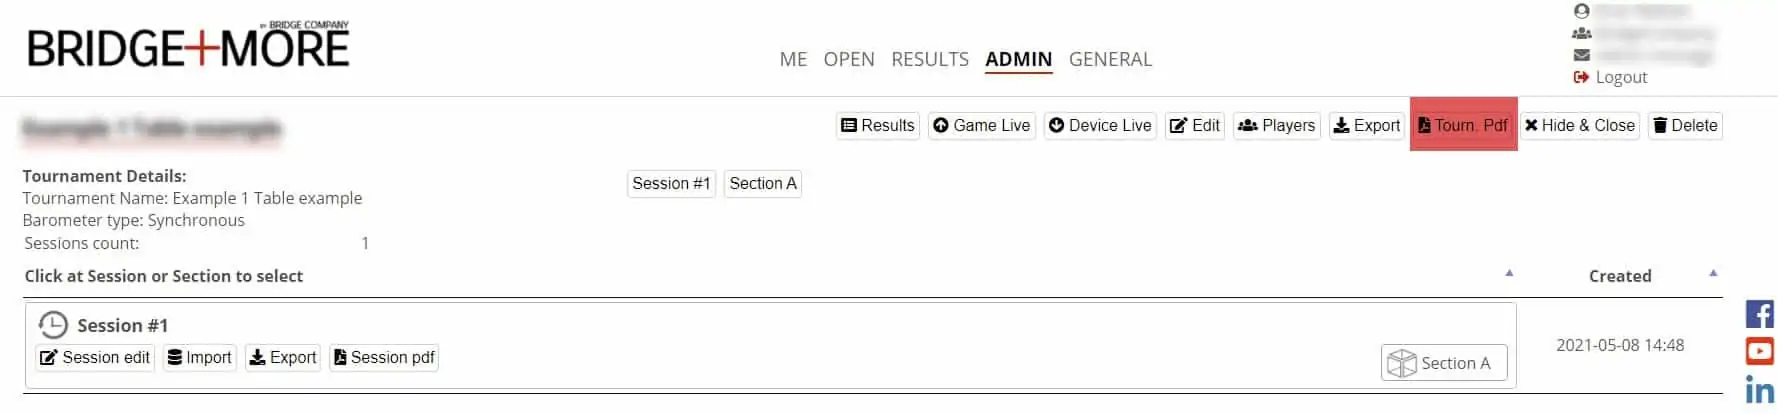1778x414 pixels.
Task: Click the Tourn. Pdf button
Action: [x=1463, y=125]
